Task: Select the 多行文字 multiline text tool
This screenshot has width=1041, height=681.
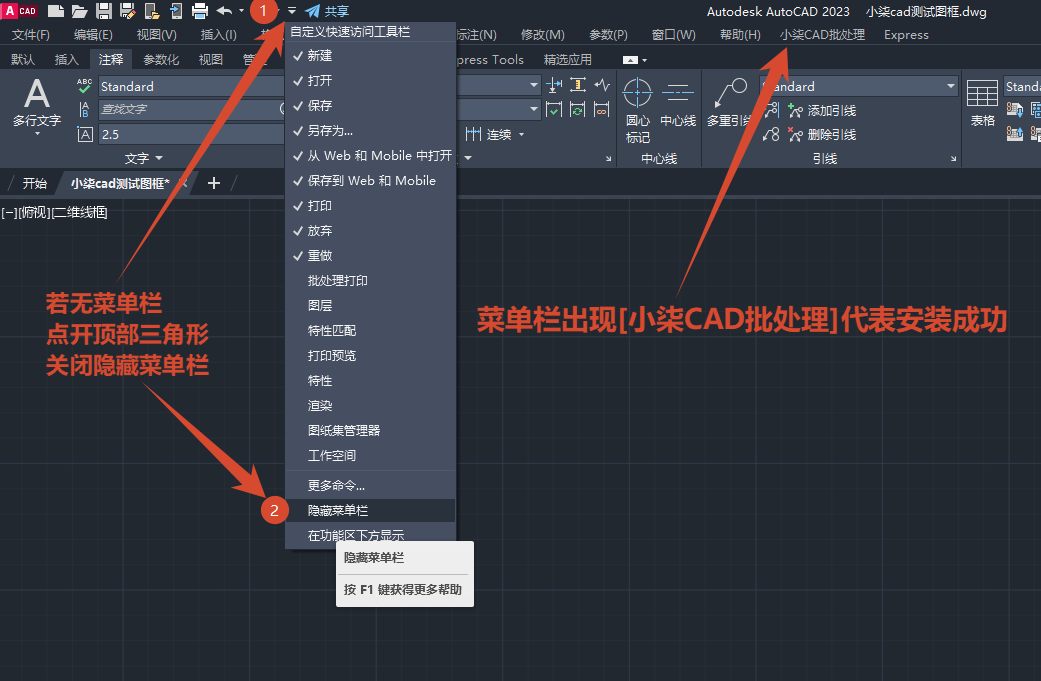Action: click(x=37, y=103)
